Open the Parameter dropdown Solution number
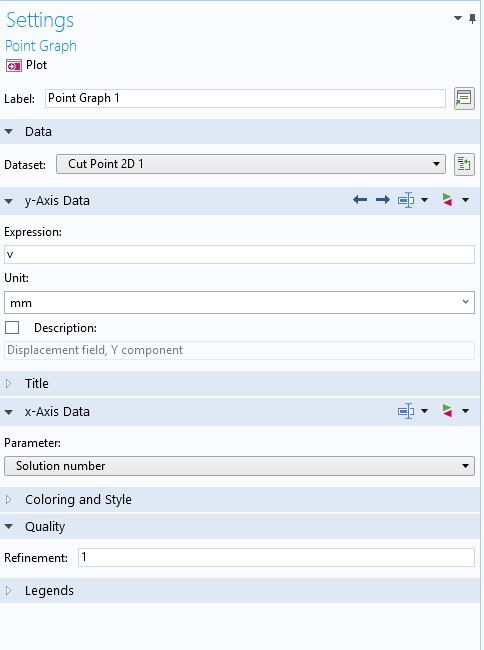 (239, 466)
